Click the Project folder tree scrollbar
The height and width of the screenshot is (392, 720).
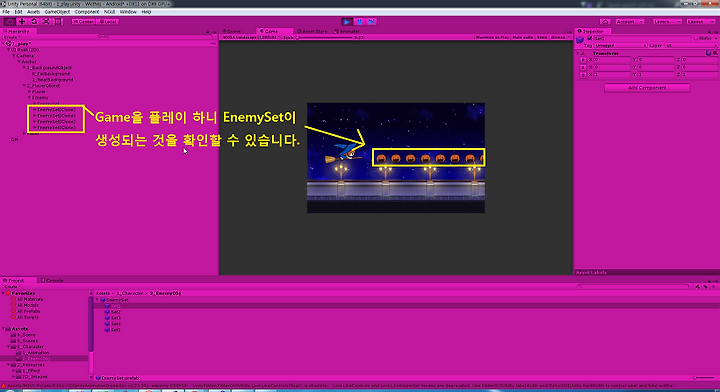pyautogui.click(x=90, y=325)
